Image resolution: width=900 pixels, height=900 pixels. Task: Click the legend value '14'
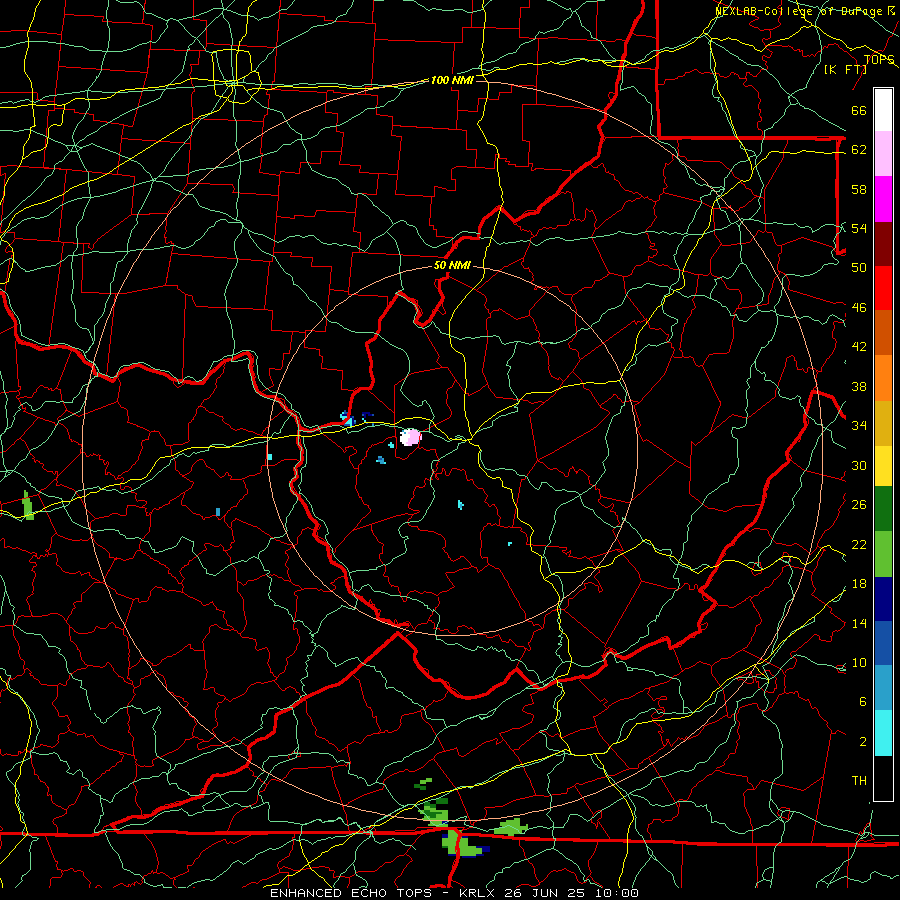tap(859, 623)
